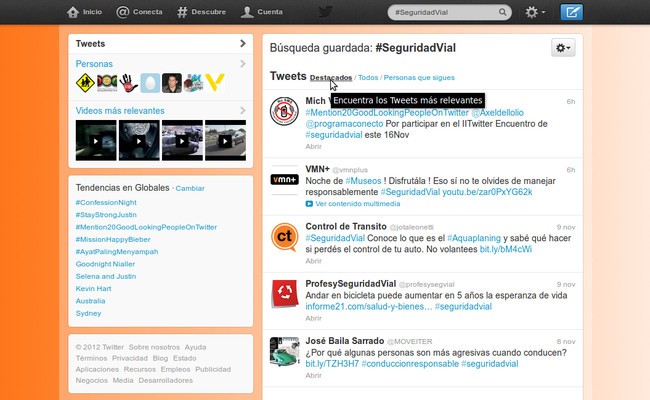Click the #conduccionresponsable hashtag
Viewport: 650px width, 400px height.
410,364
